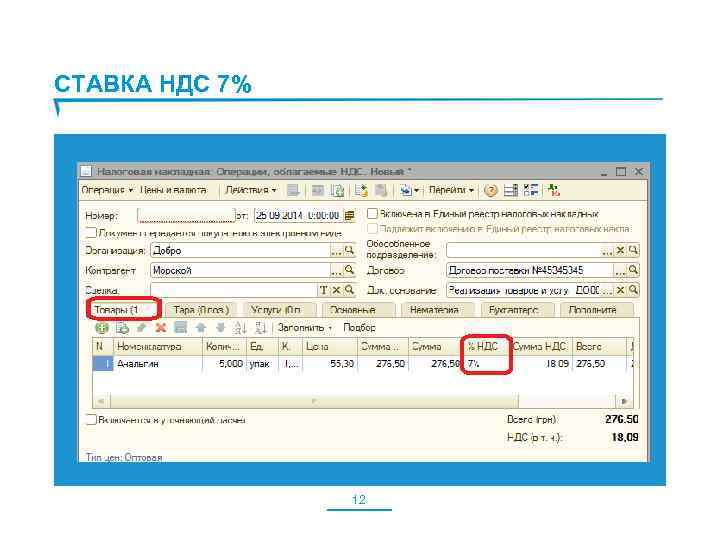This screenshot has height=540, width=720.
Task: Switch to the Бухгалтерс... tab
Action: pos(517,310)
